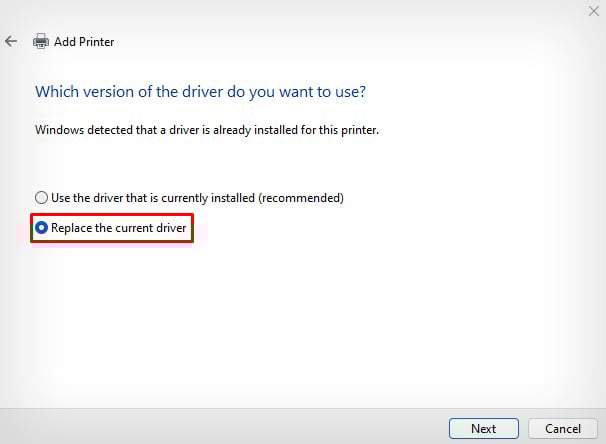Viewport: 606px width, 444px height.
Task: Select the Replace the current driver radio
Action: pos(41,228)
